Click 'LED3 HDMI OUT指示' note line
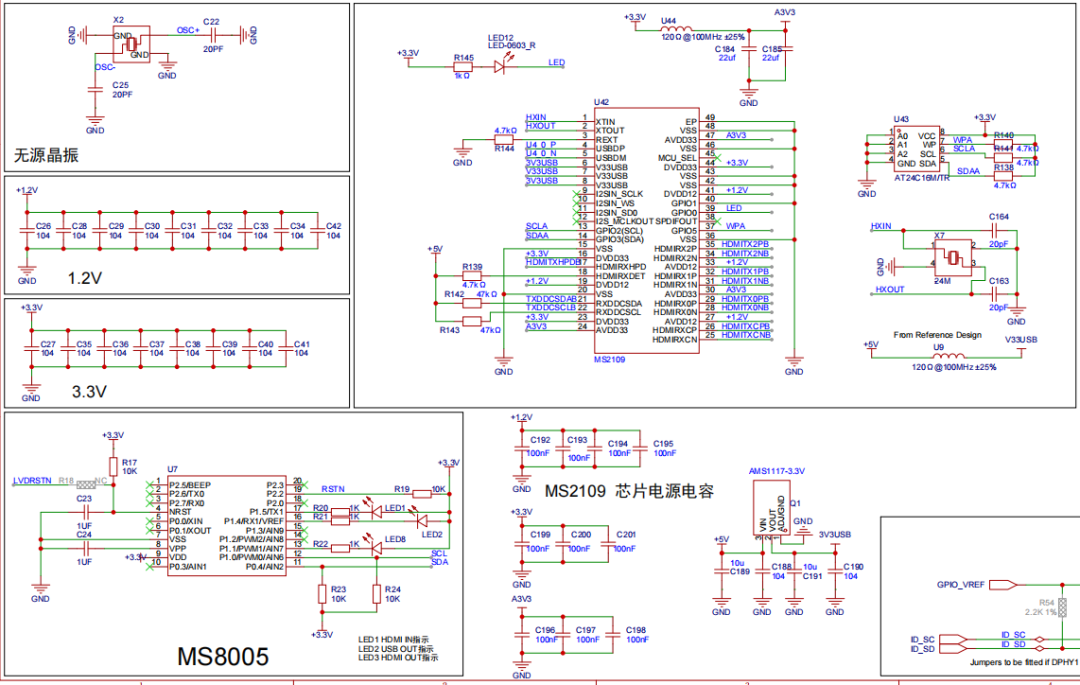 point(398,657)
